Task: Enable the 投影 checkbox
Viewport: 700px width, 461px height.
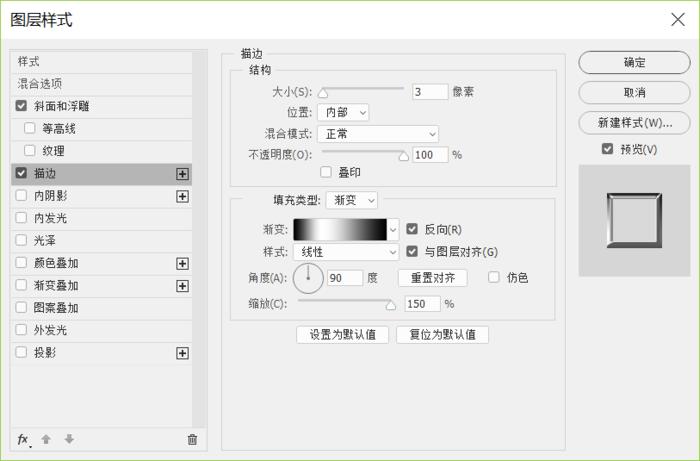Action: click(21, 352)
